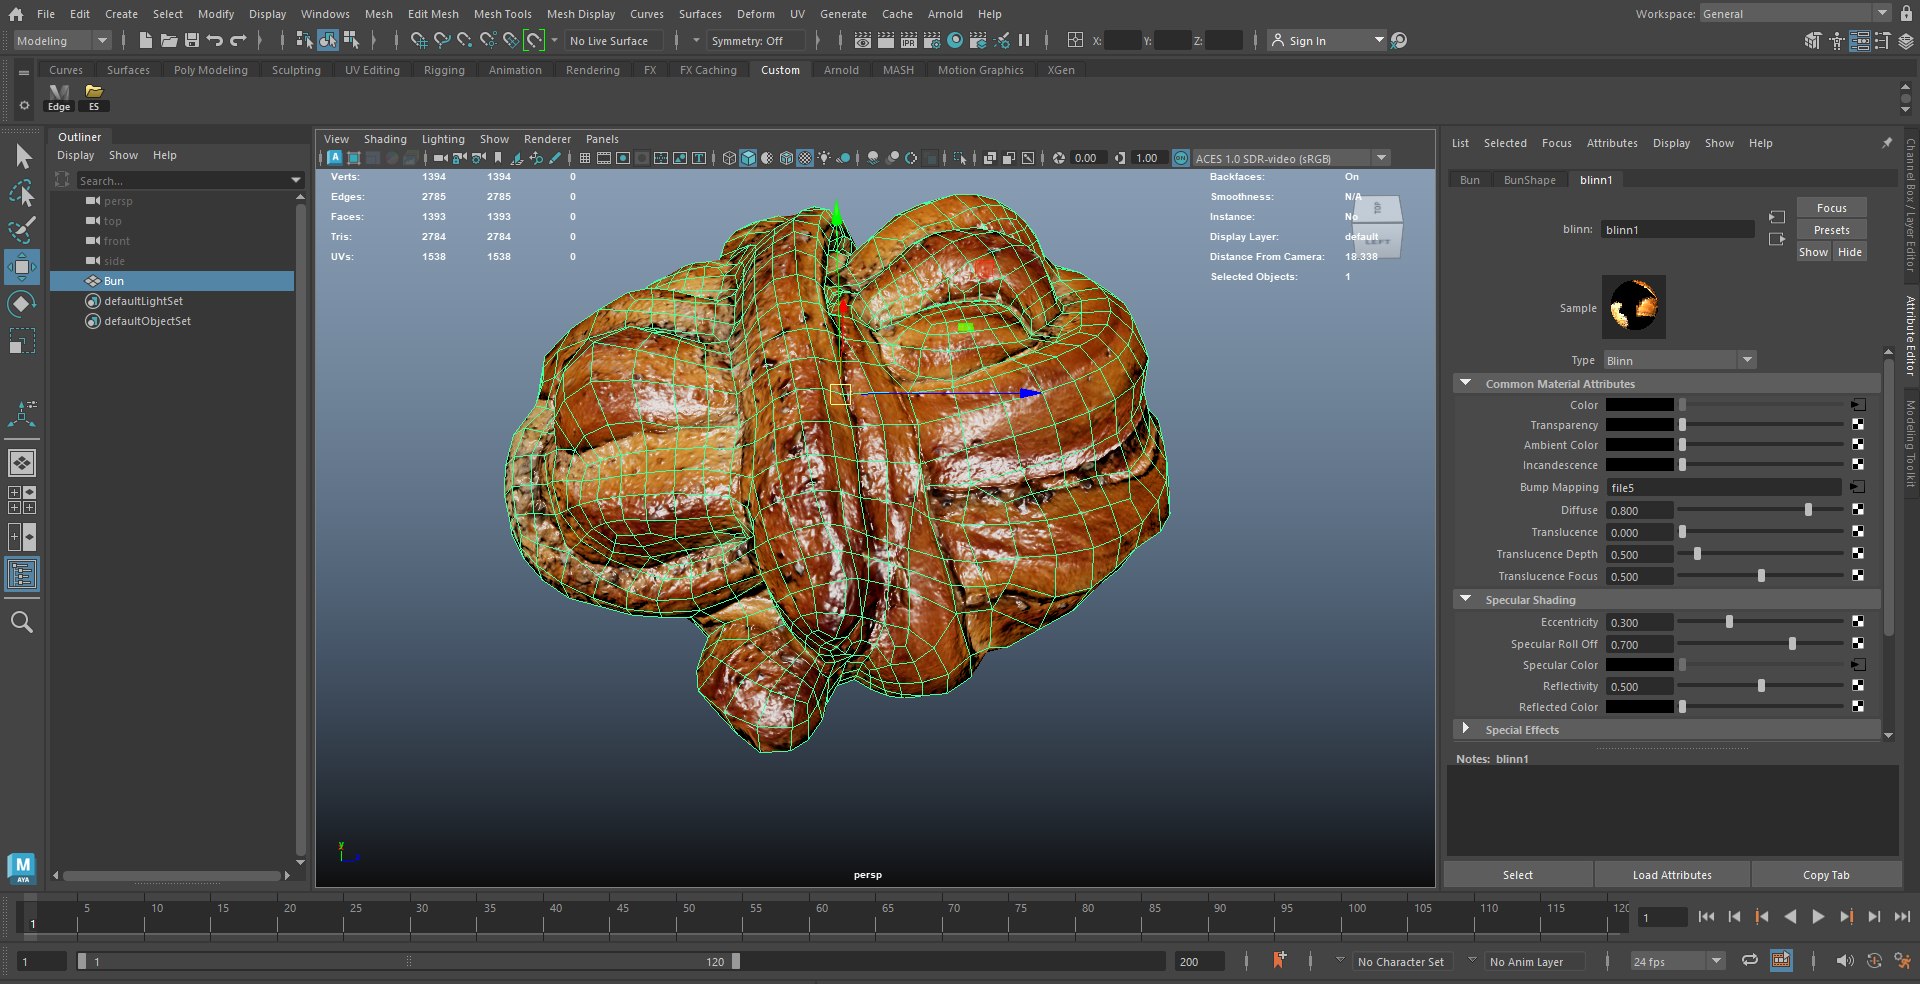
Task: Switch to the Poly Modeling shelf tab
Action: [210, 70]
